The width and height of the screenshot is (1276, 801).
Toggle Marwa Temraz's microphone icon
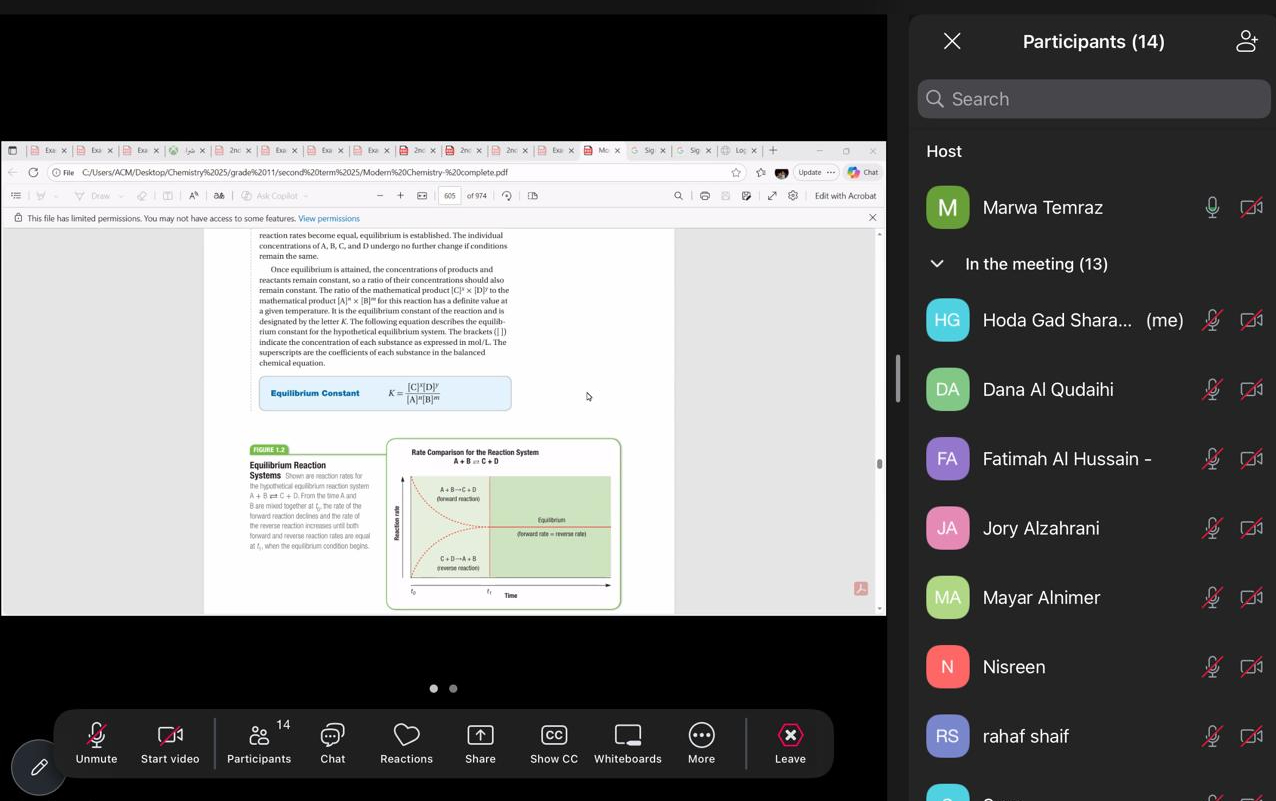[x=1212, y=208]
